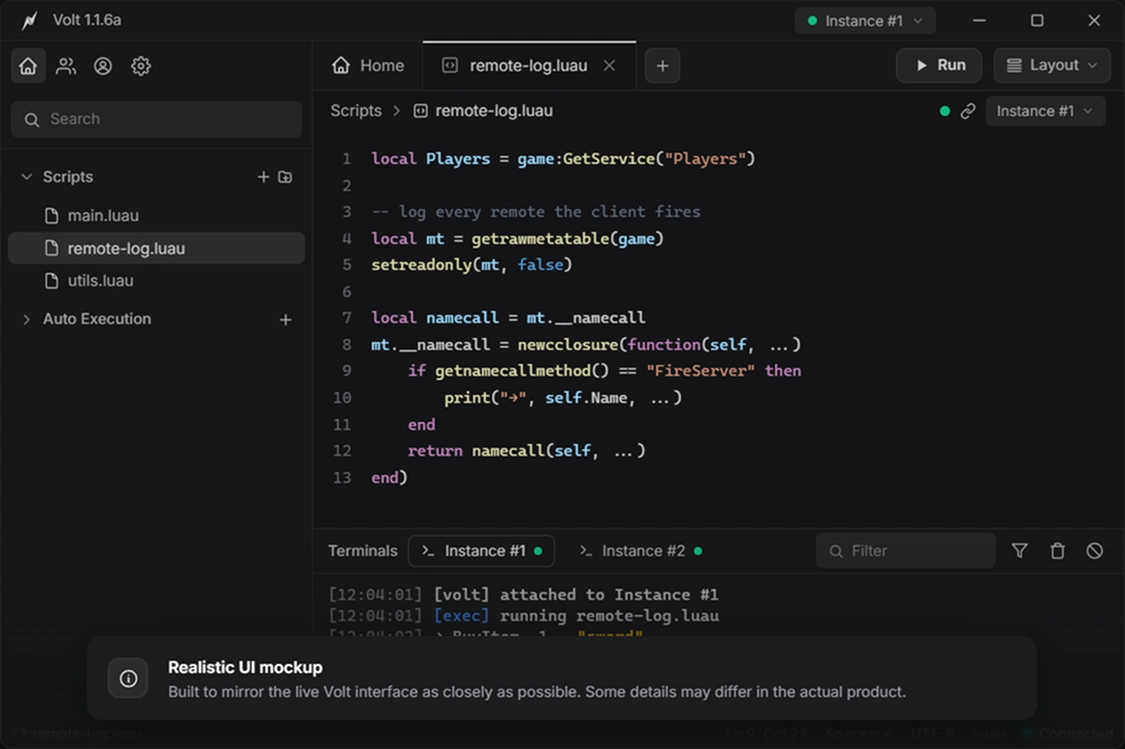Click the script icon in the breadcrumb

[x=420, y=111]
